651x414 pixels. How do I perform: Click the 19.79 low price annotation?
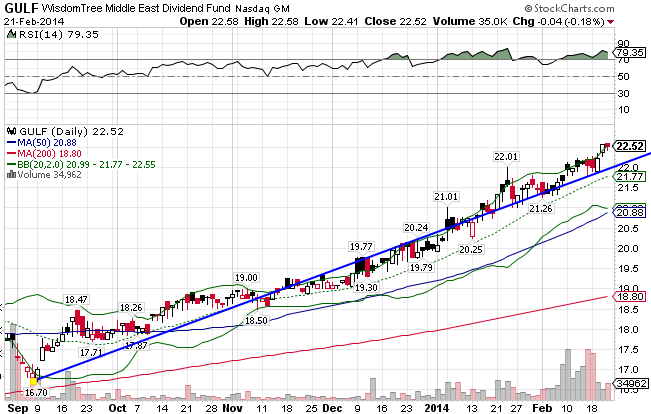coord(421,267)
